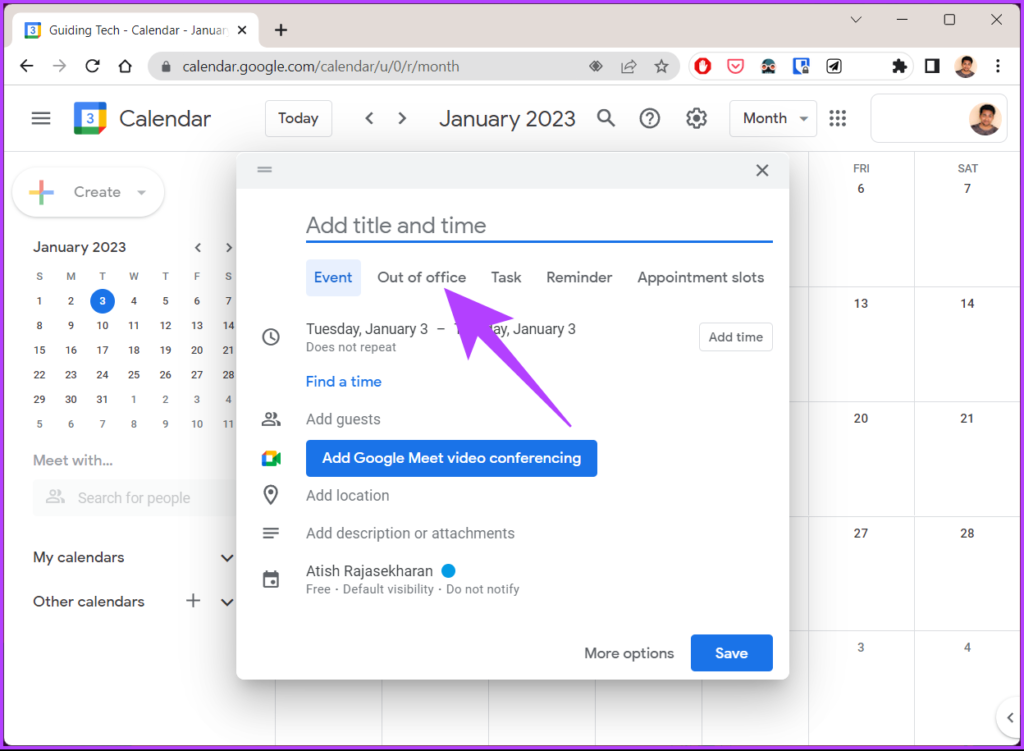The width and height of the screenshot is (1024, 751).
Task: Click the location pin icon
Action: click(270, 495)
